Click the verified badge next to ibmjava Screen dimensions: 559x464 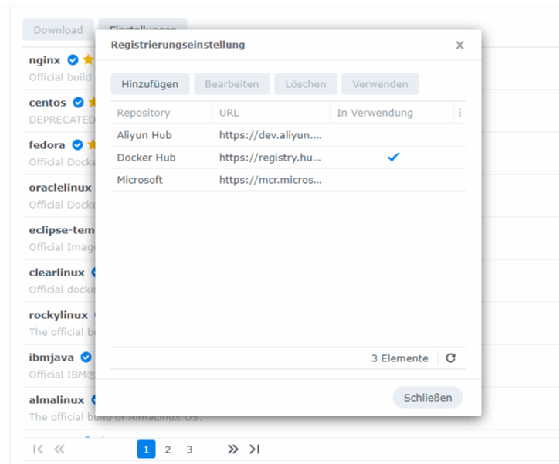[86, 357]
